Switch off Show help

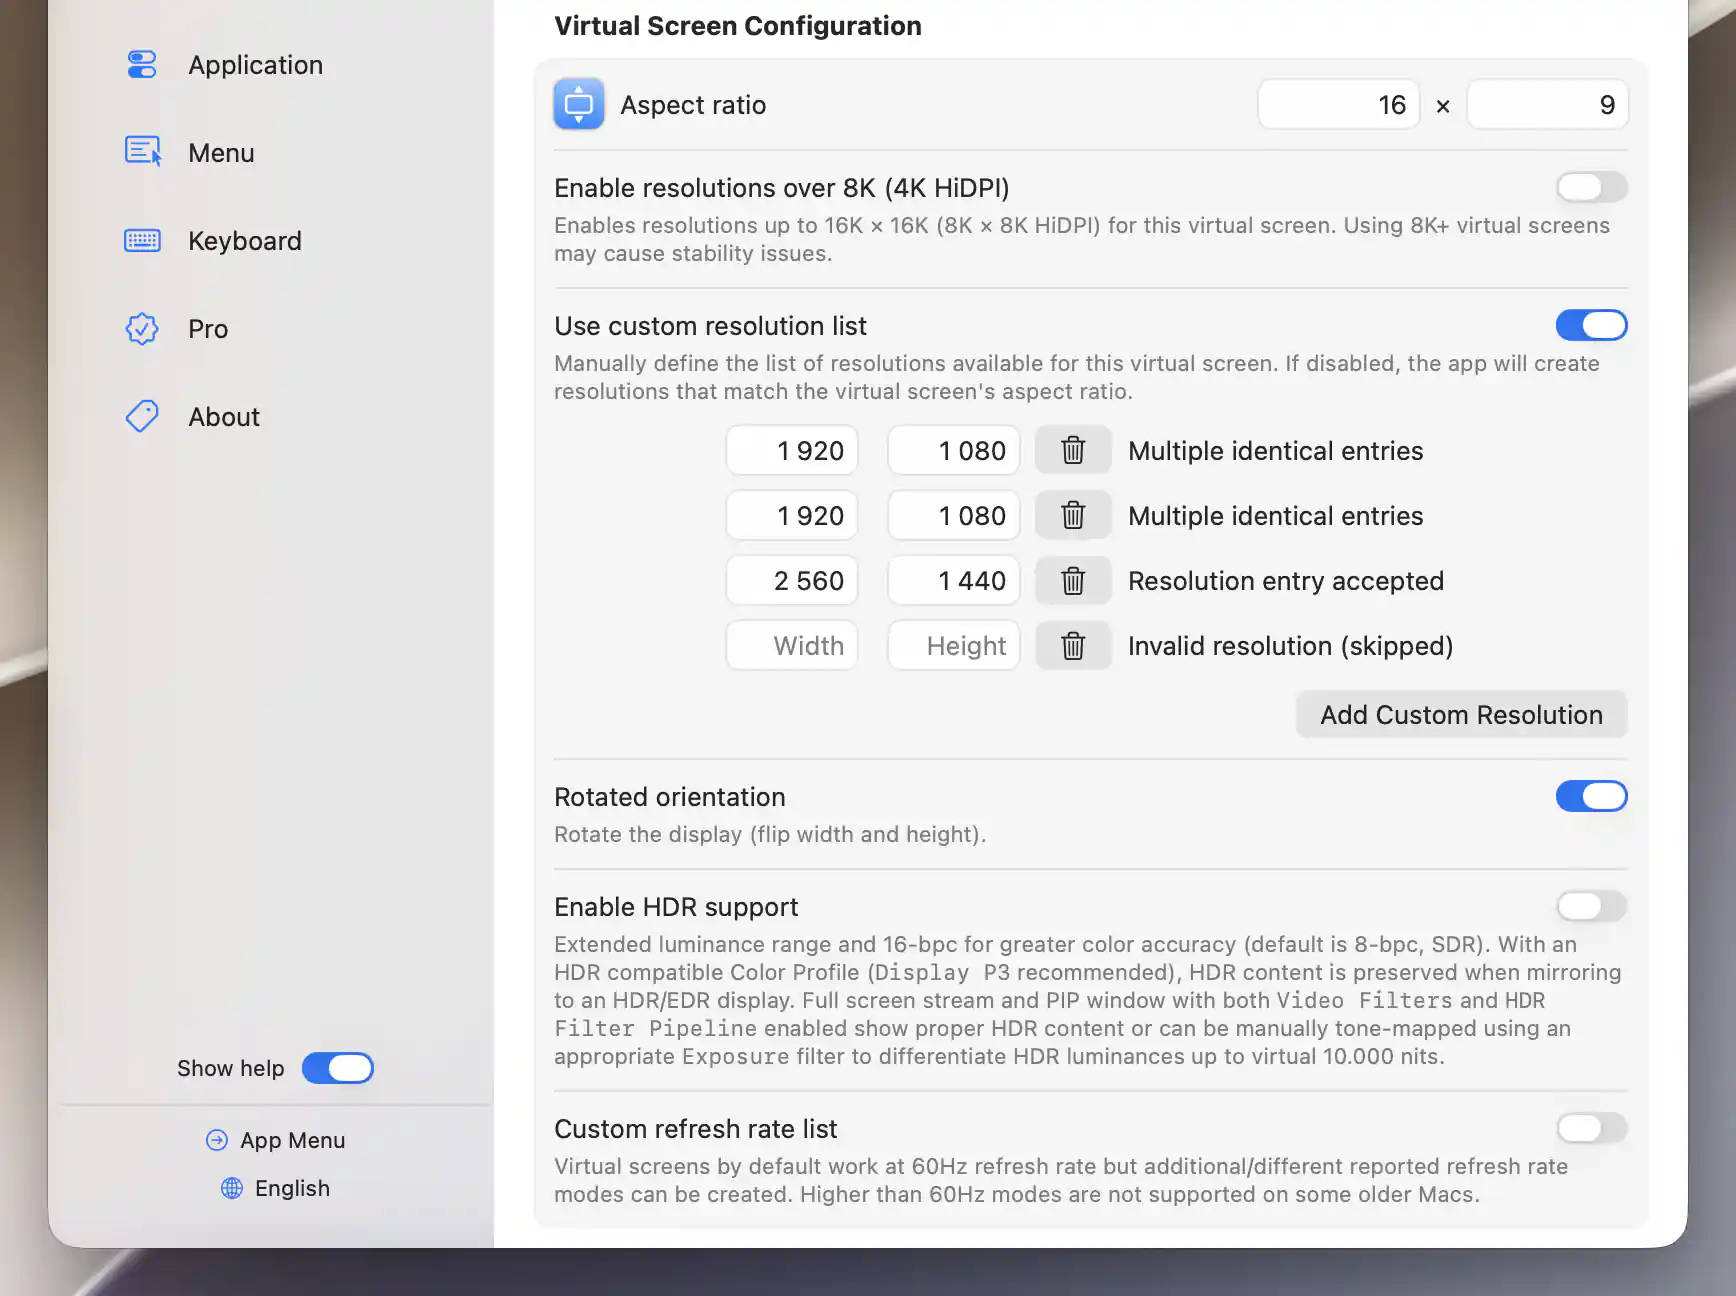[x=338, y=1068]
